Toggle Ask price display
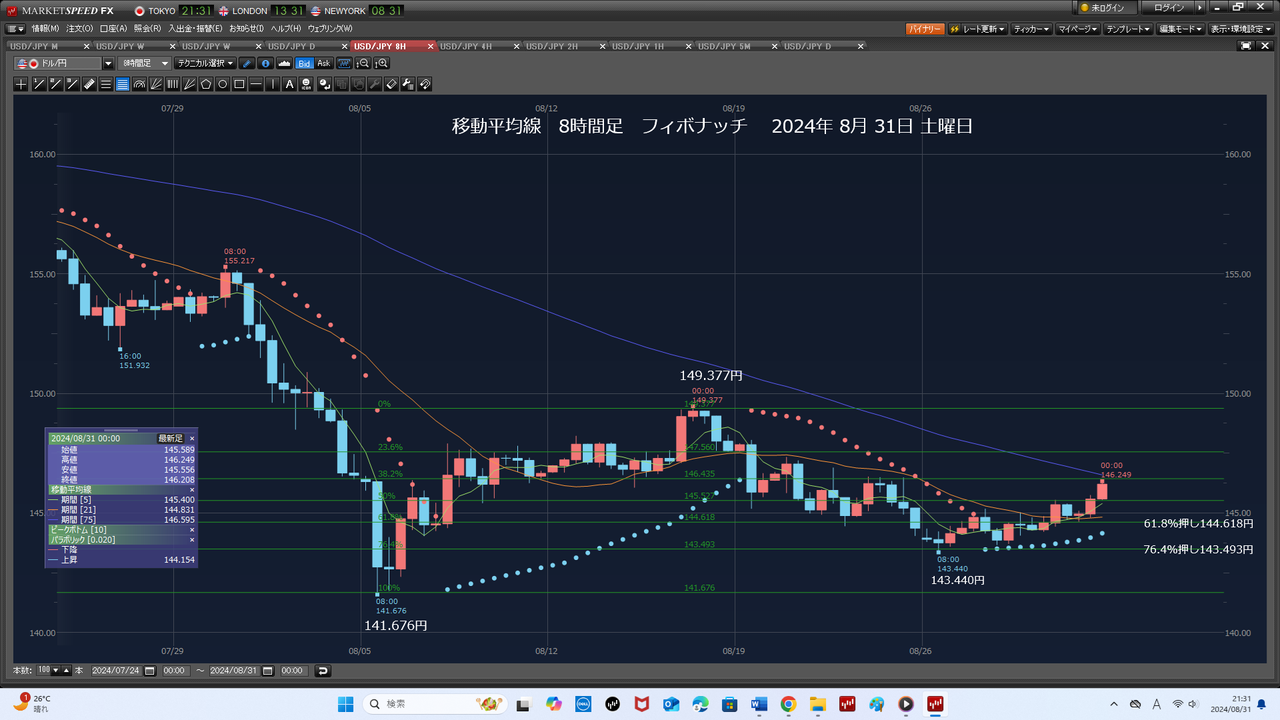 323,63
